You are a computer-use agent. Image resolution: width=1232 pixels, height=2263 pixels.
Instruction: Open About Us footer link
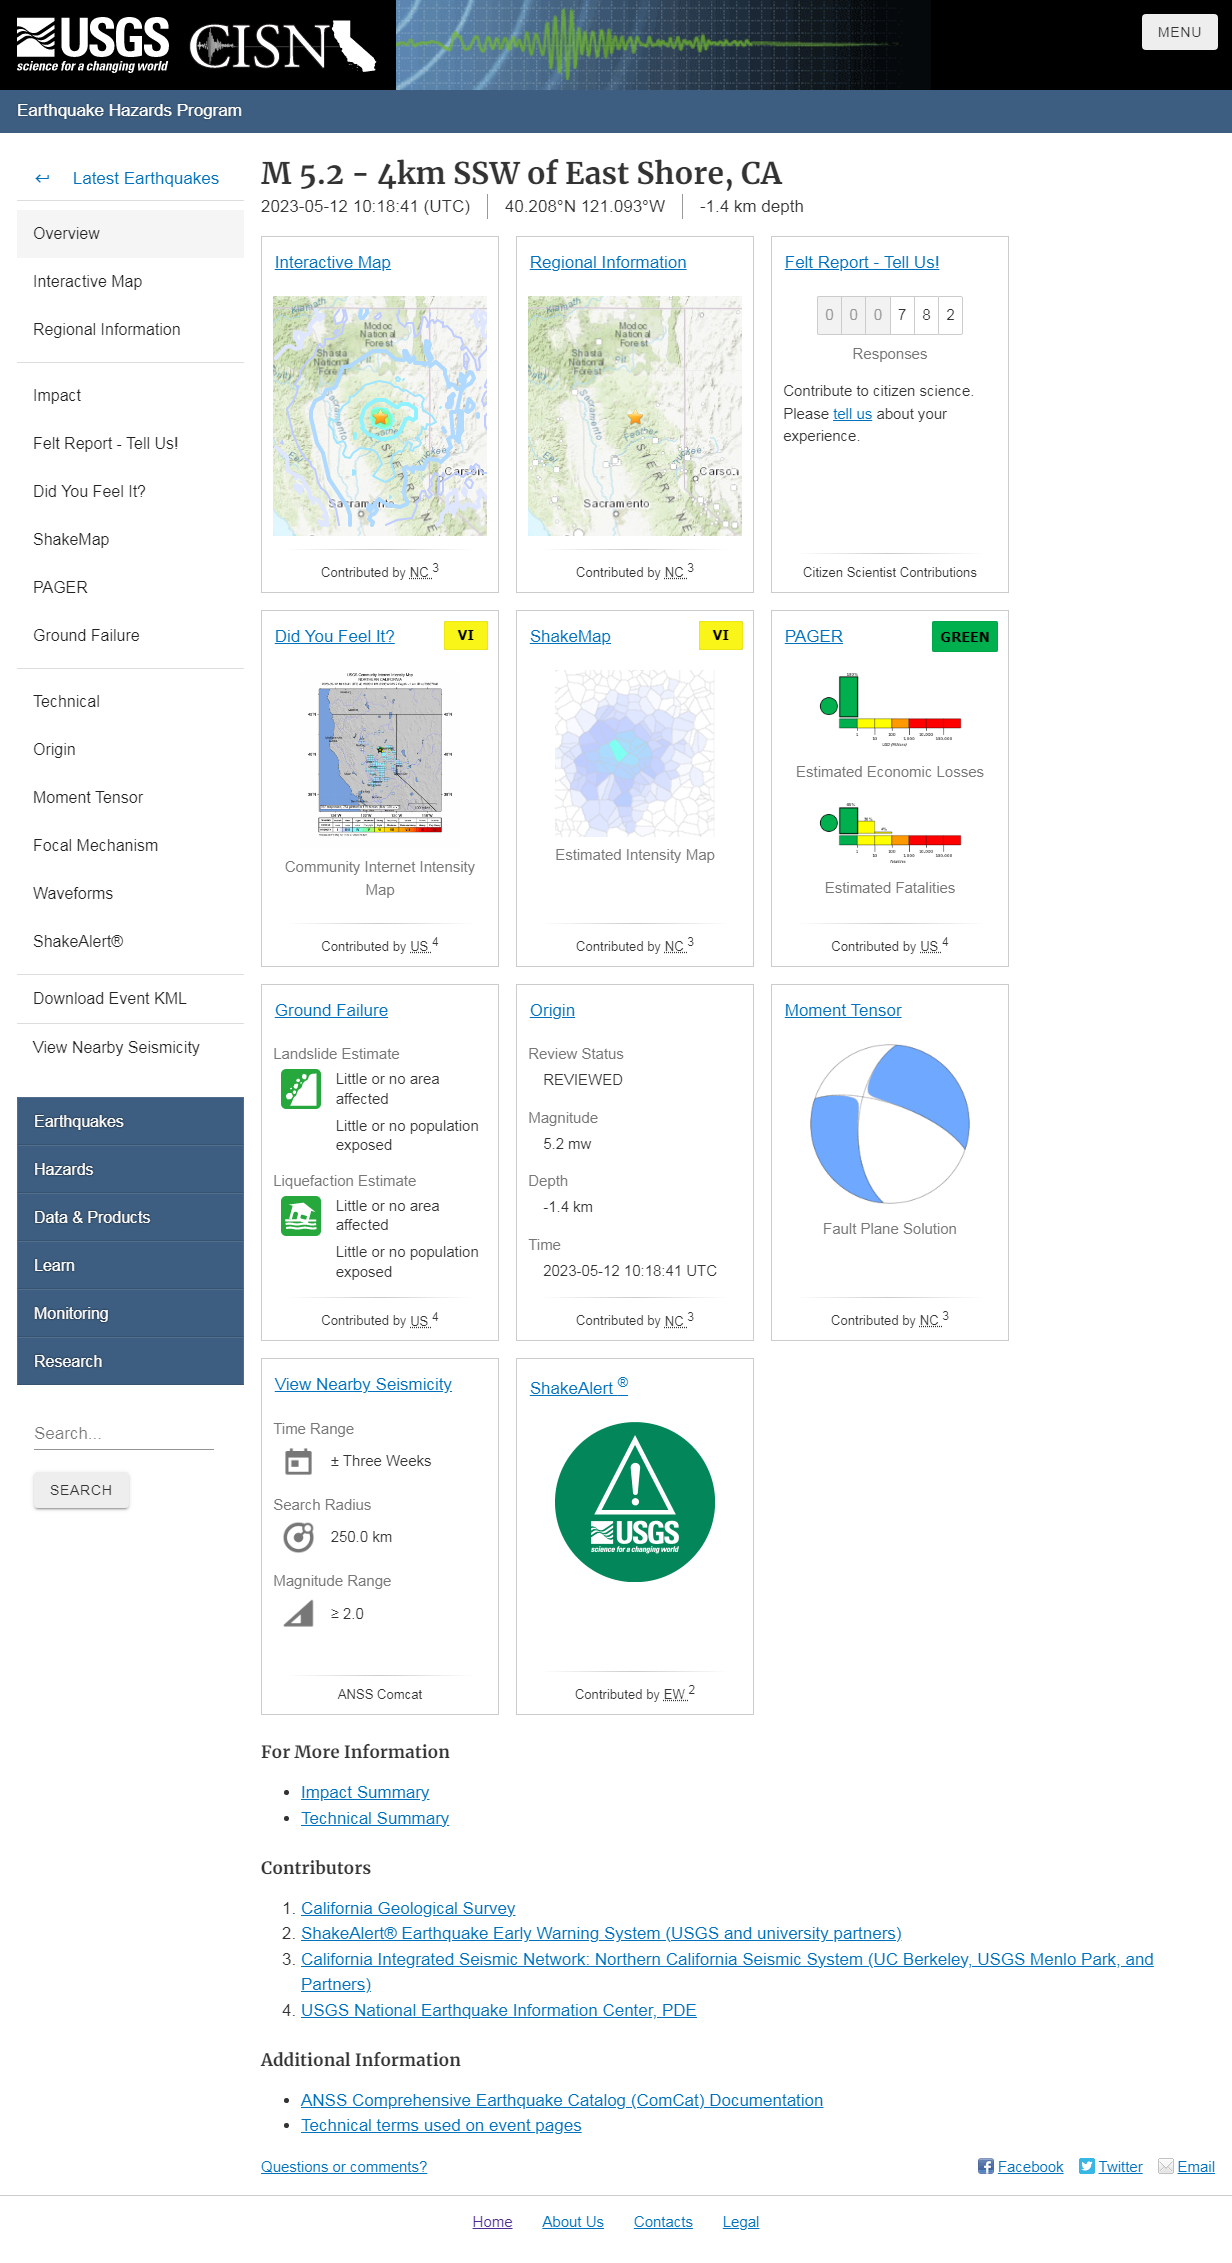coord(573,2221)
